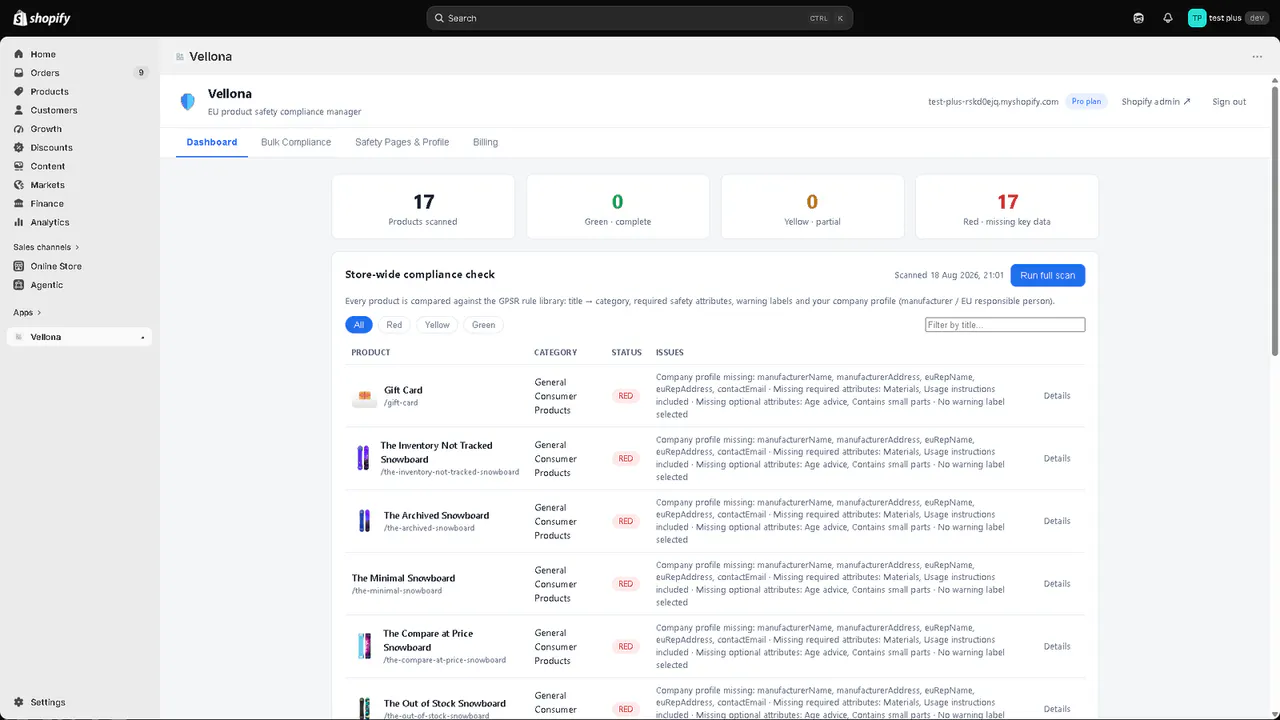Open Online Store channel
The height and width of the screenshot is (720, 1280).
click(x=56, y=266)
